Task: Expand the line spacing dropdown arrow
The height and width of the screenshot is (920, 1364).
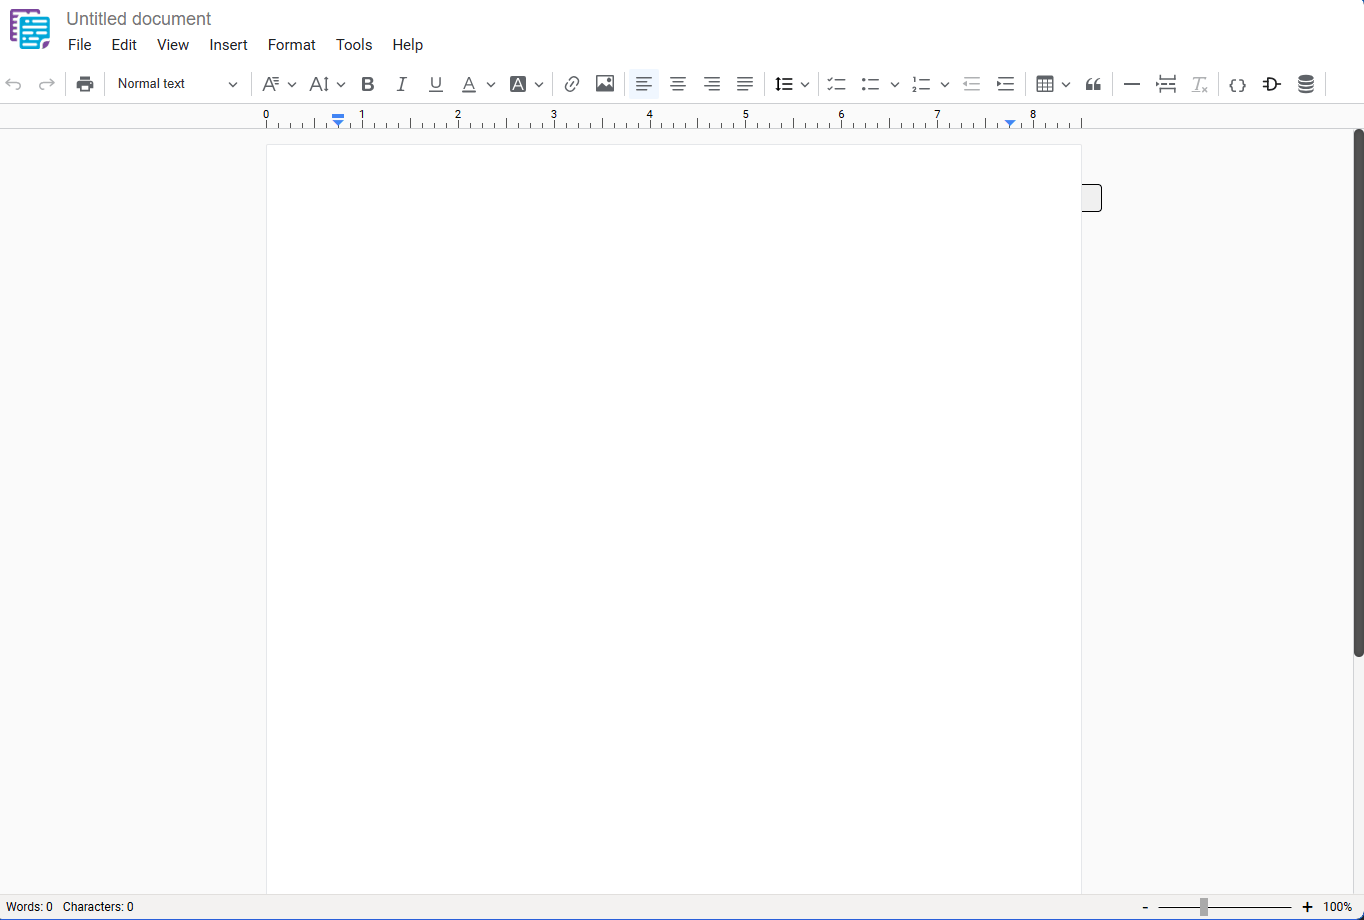Action: (805, 84)
